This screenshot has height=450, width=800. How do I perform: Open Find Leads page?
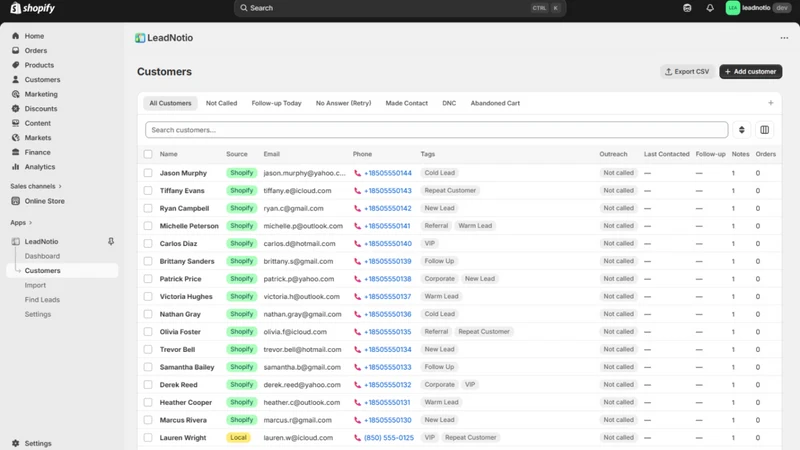click(42, 299)
